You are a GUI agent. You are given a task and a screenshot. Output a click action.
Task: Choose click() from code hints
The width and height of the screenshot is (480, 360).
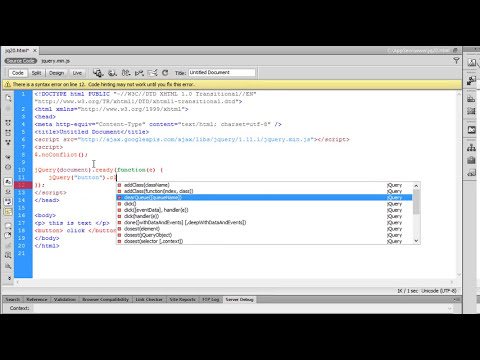[264, 204]
